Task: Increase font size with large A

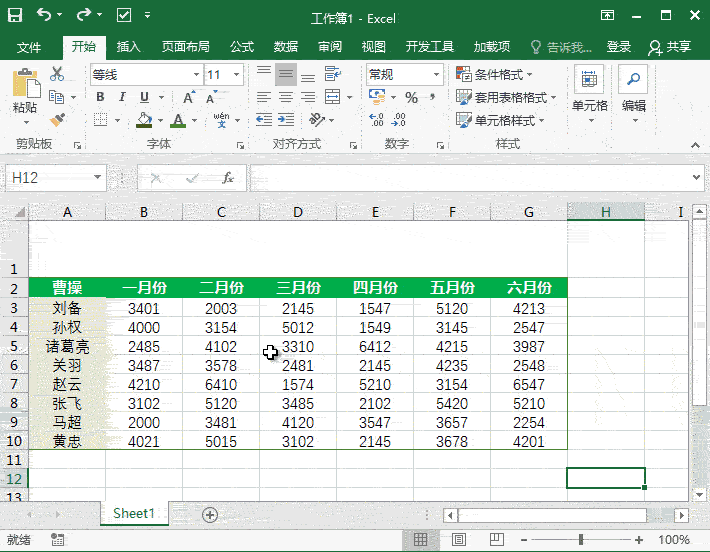Action: pyautogui.click(x=188, y=98)
